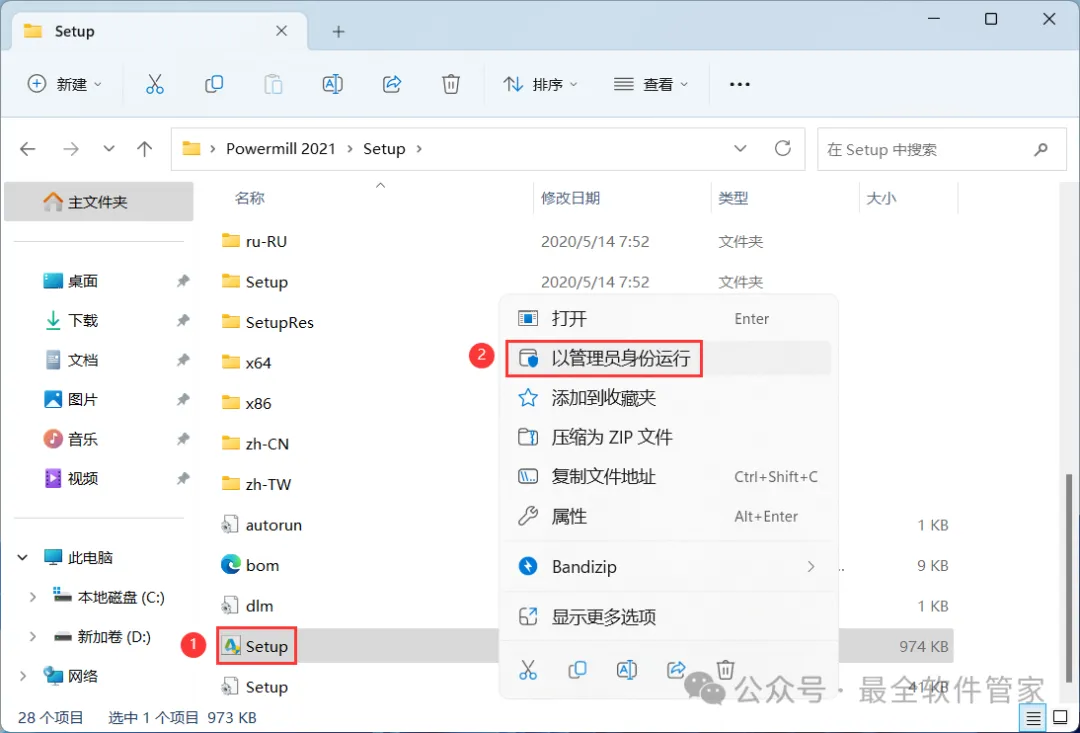
Task: Click the 在 Setup 中搜索 search box
Action: click(x=941, y=149)
